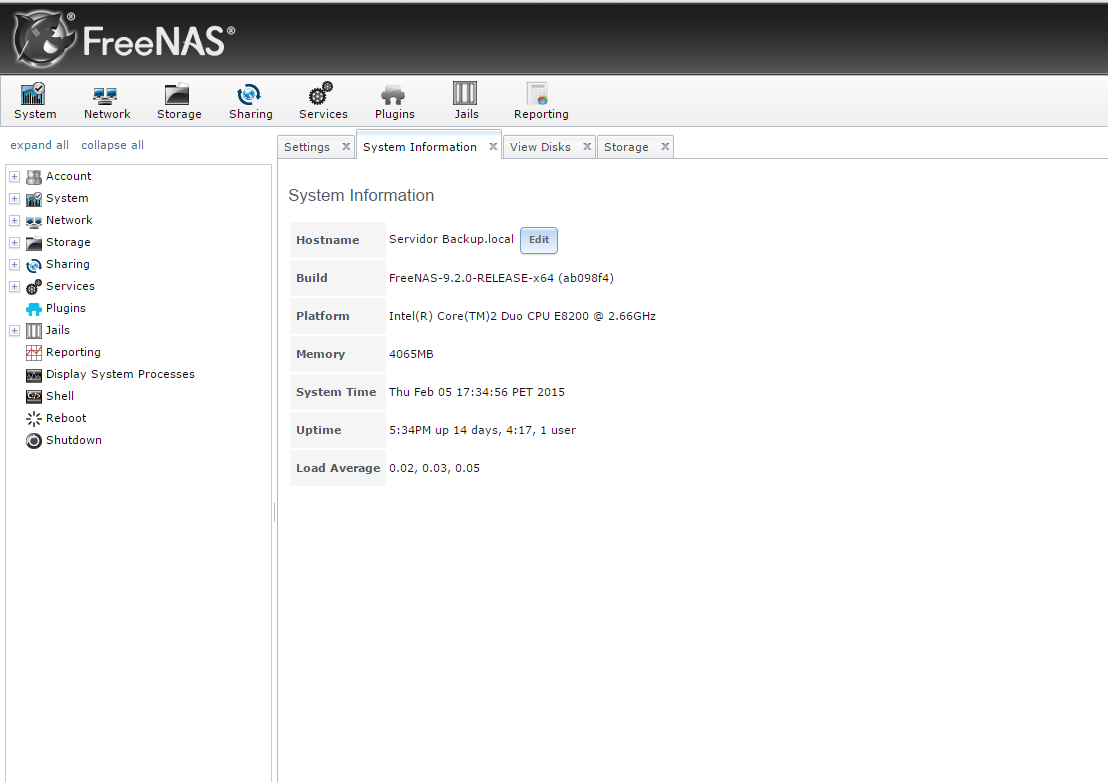Close the System Information tab

click(x=493, y=146)
